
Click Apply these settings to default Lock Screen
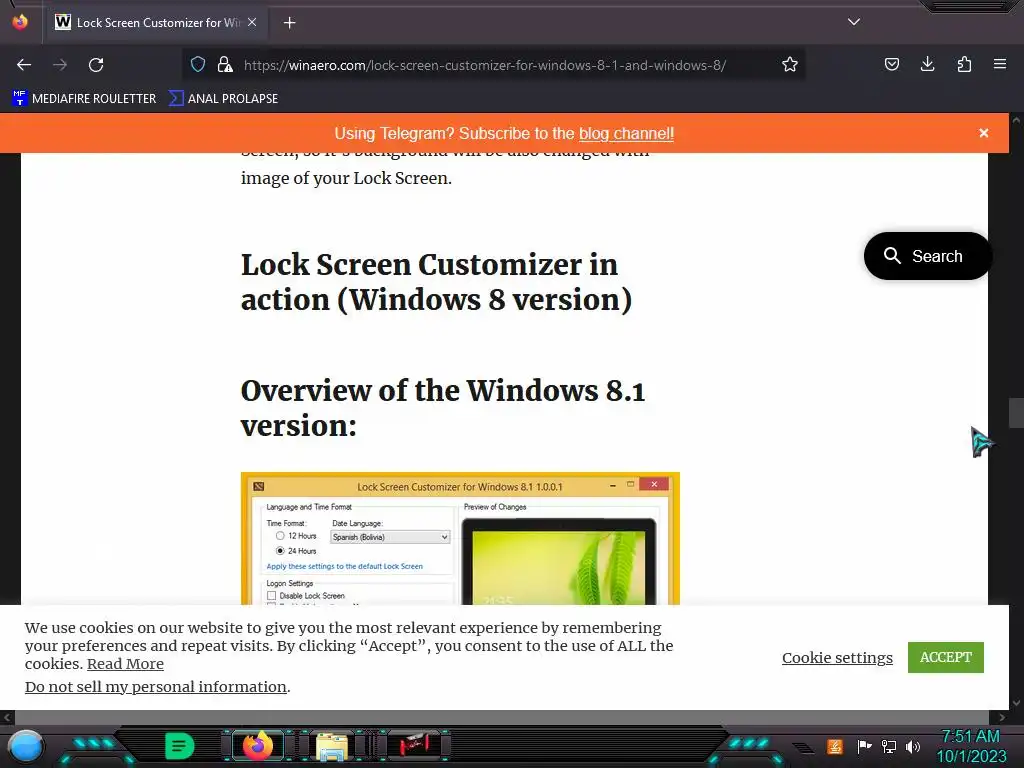point(344,566)
